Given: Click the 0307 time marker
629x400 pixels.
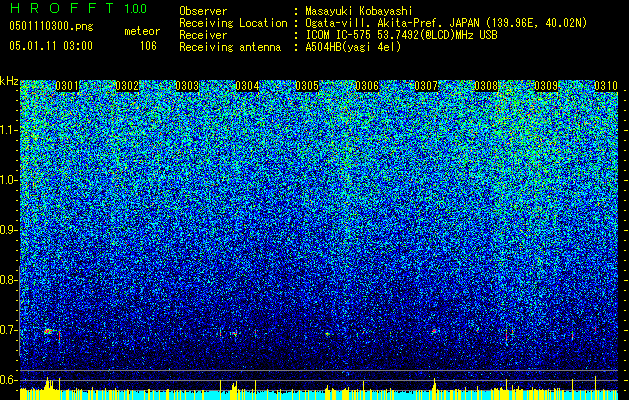Looking at the screenshot, I should (426, 86).
